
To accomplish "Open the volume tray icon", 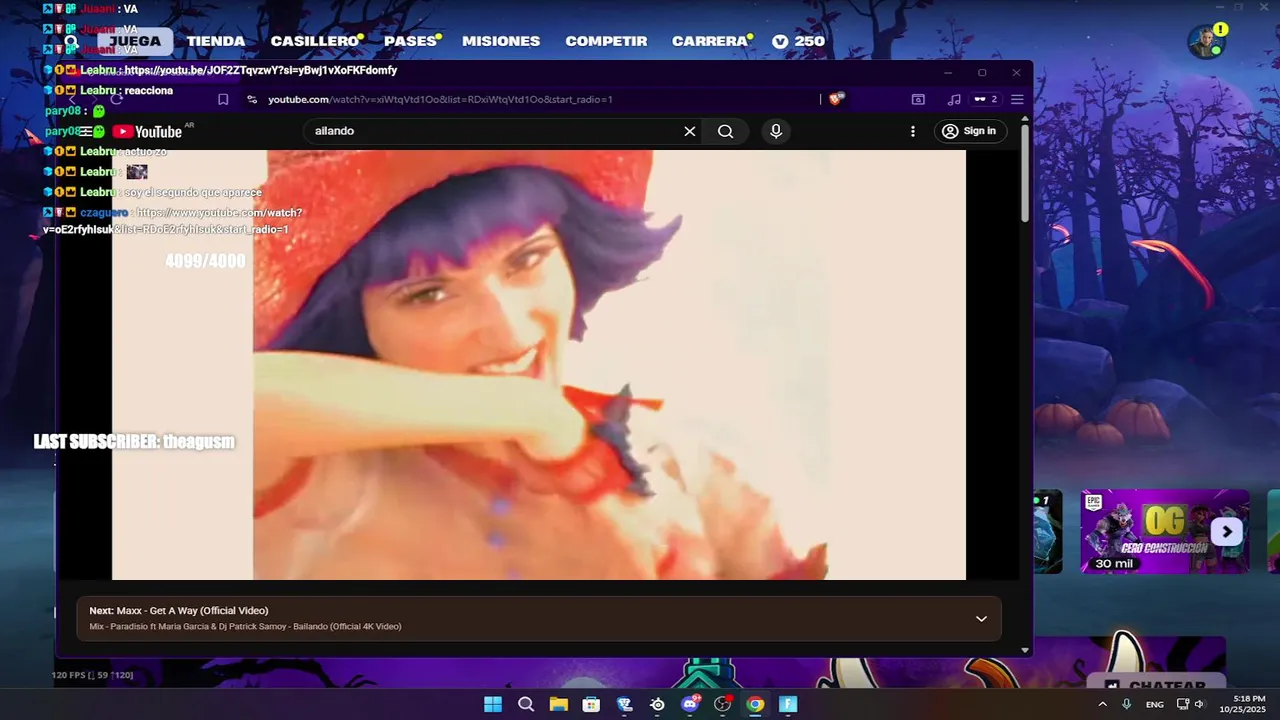I will pyautogui.click(x=1200, y=704).
